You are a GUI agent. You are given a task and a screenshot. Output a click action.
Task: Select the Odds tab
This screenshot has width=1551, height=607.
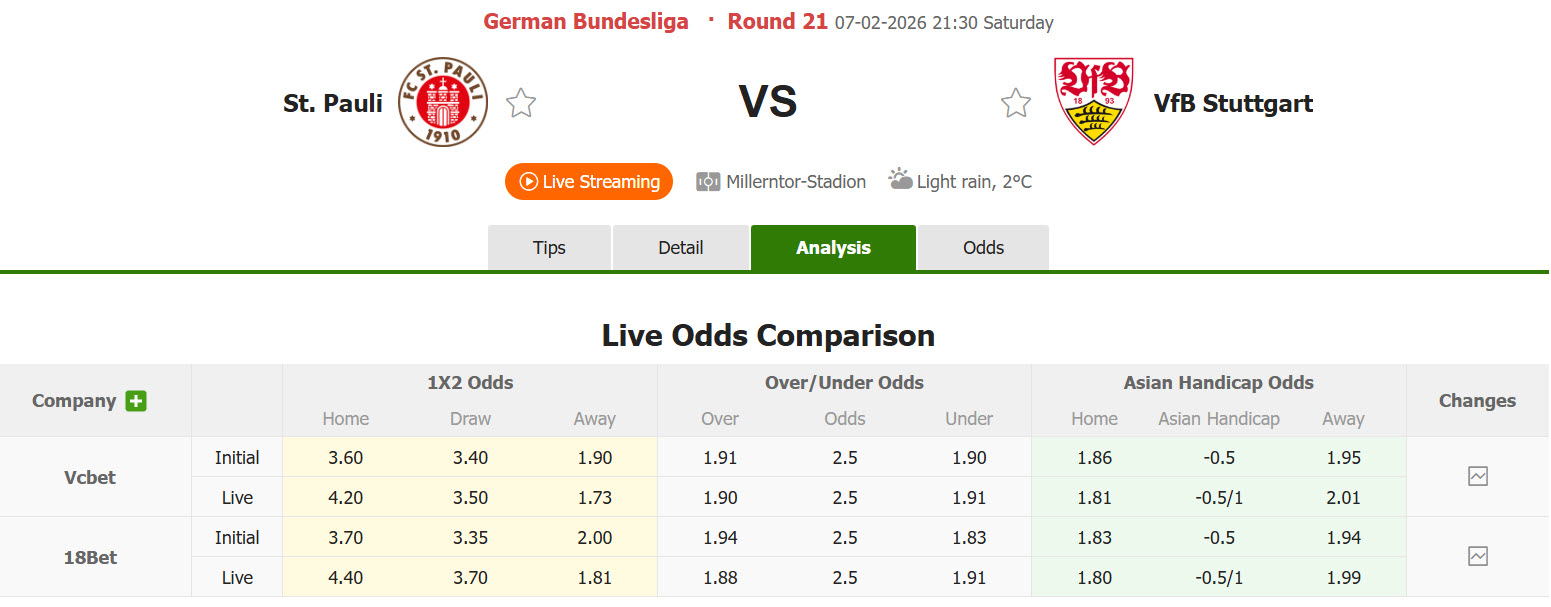coord(983,247)
